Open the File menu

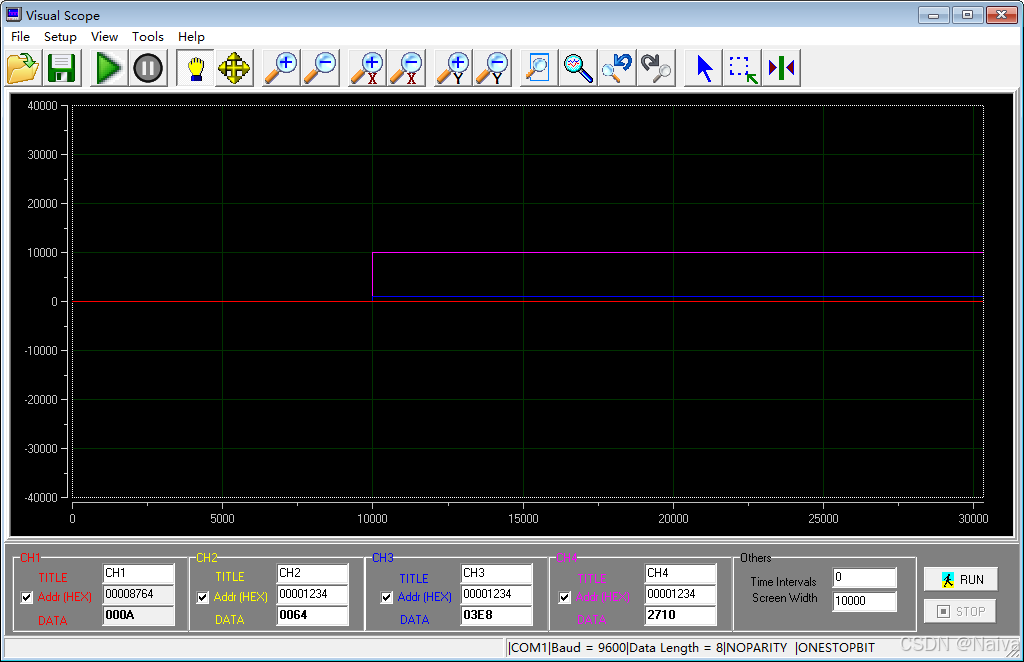click(20, 37)
